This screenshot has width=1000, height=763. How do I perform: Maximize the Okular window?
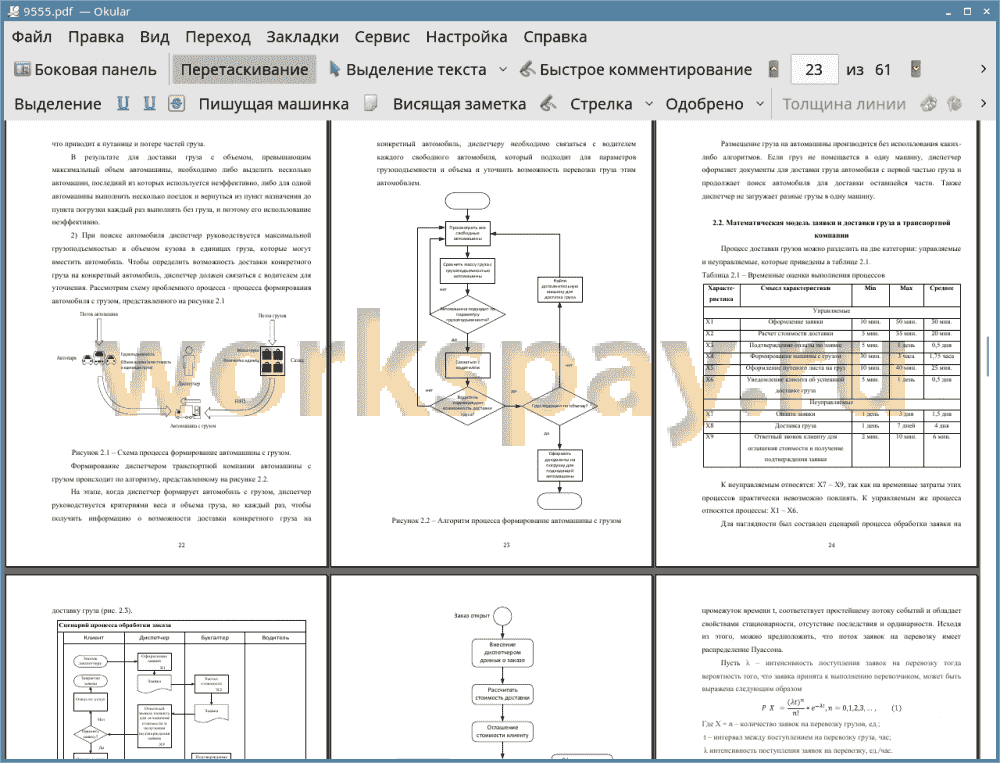967,11
